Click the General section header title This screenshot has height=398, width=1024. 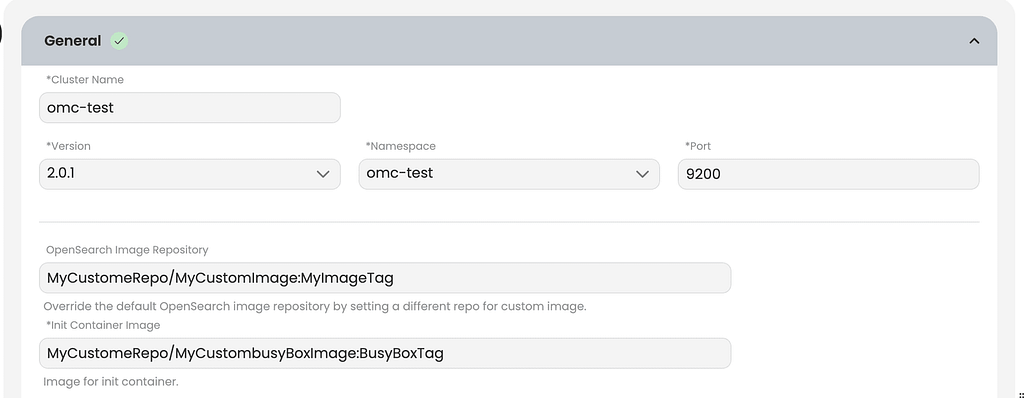(72, 41)
